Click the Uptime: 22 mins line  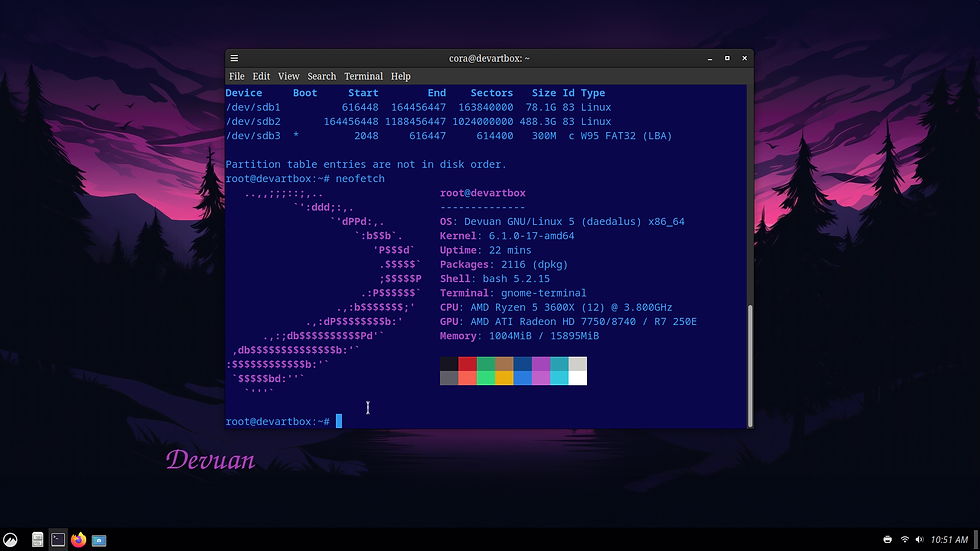[x=486, y=251]
